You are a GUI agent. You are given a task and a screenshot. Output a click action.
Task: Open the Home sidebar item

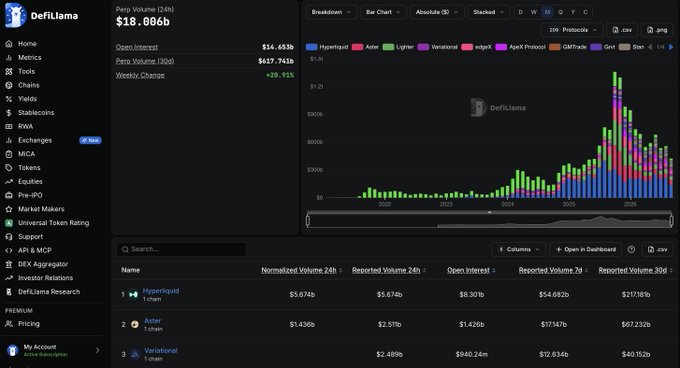click(27, 44)
